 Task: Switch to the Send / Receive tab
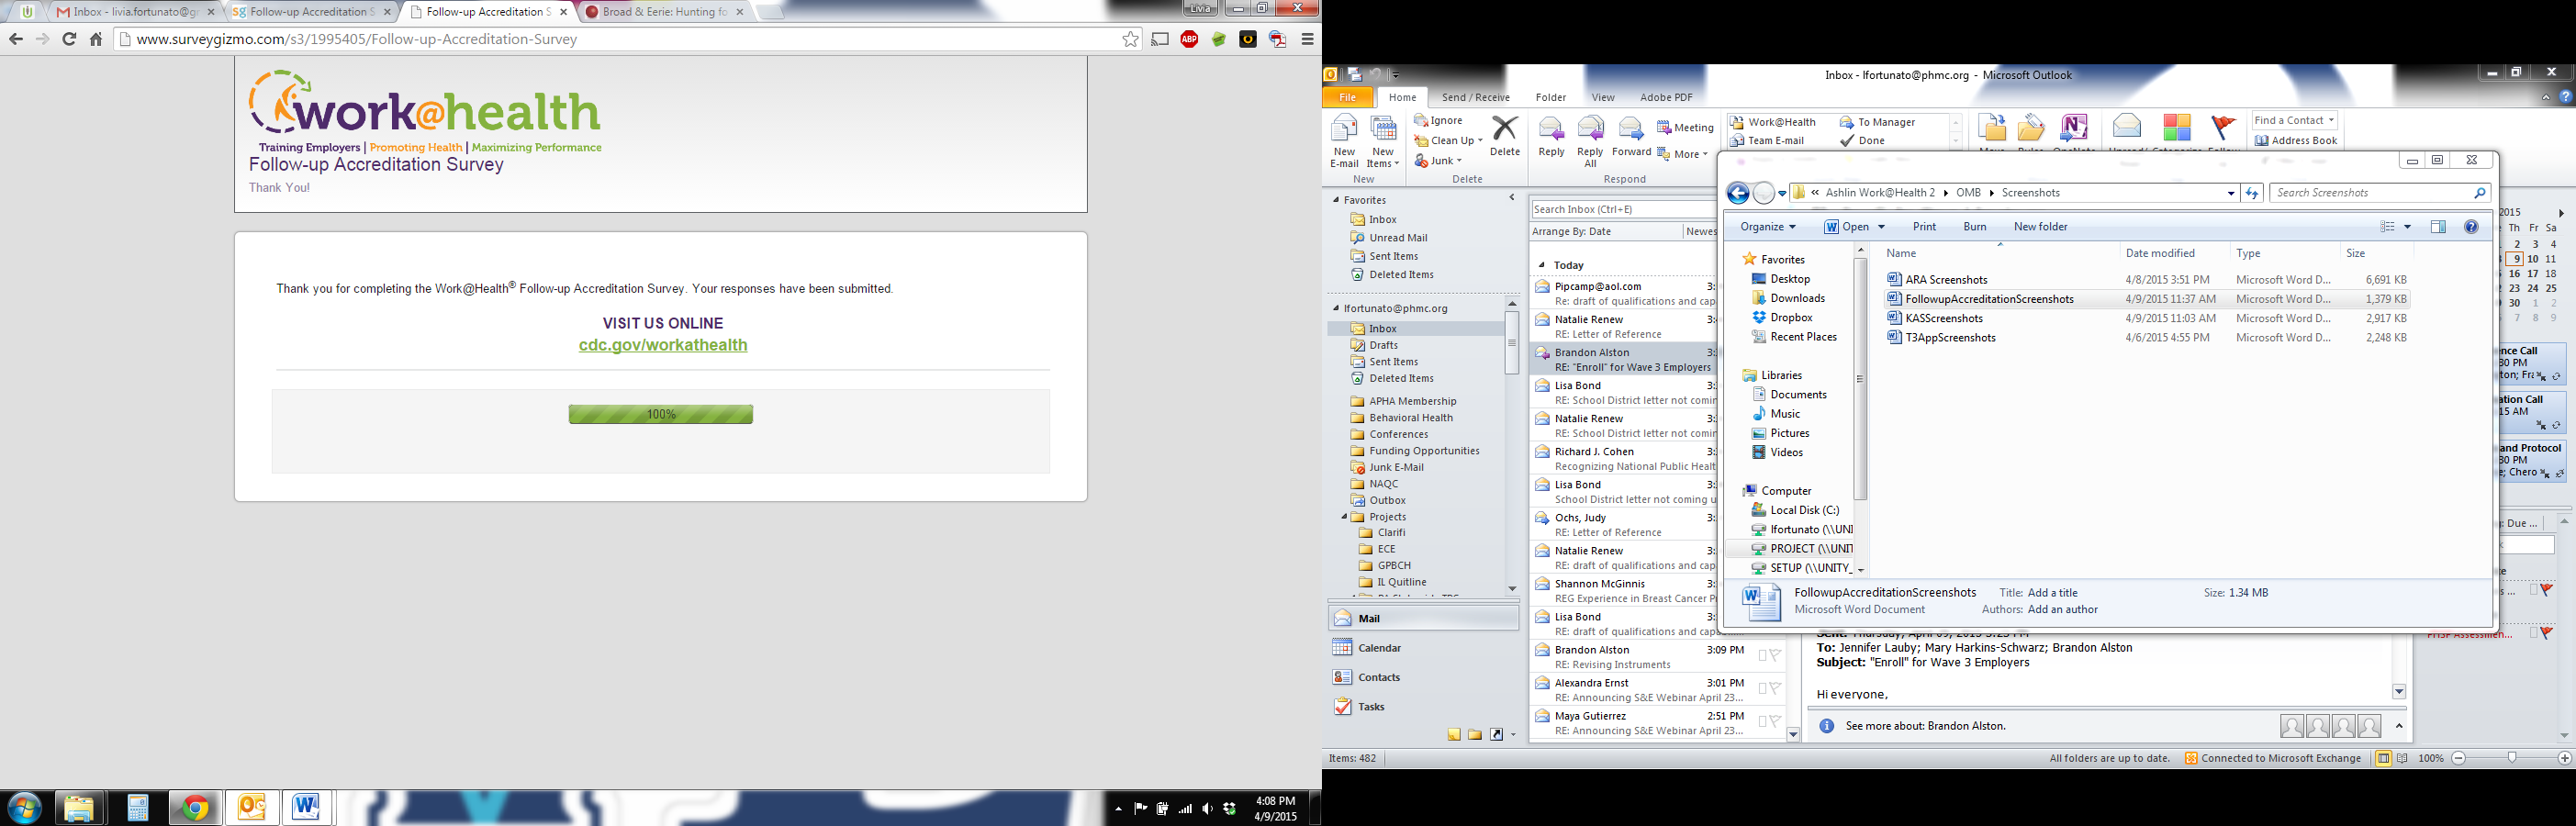1475,97
